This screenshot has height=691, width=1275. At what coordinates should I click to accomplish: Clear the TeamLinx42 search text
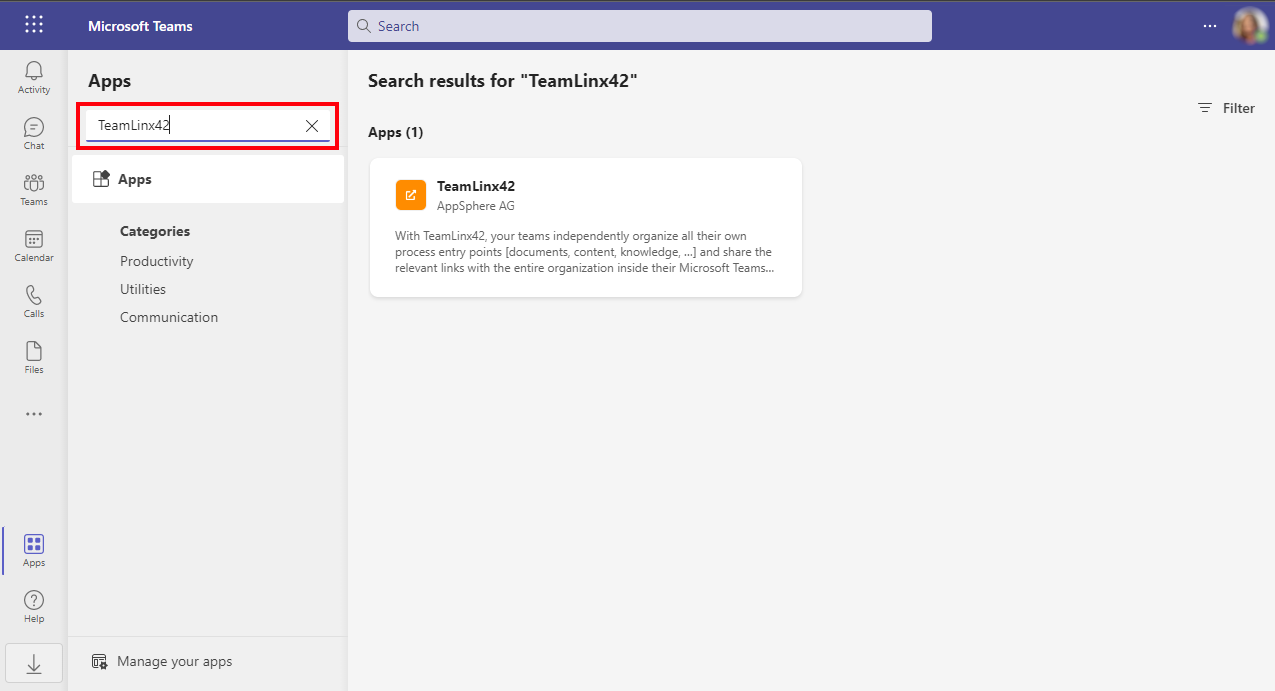point(311,125)
